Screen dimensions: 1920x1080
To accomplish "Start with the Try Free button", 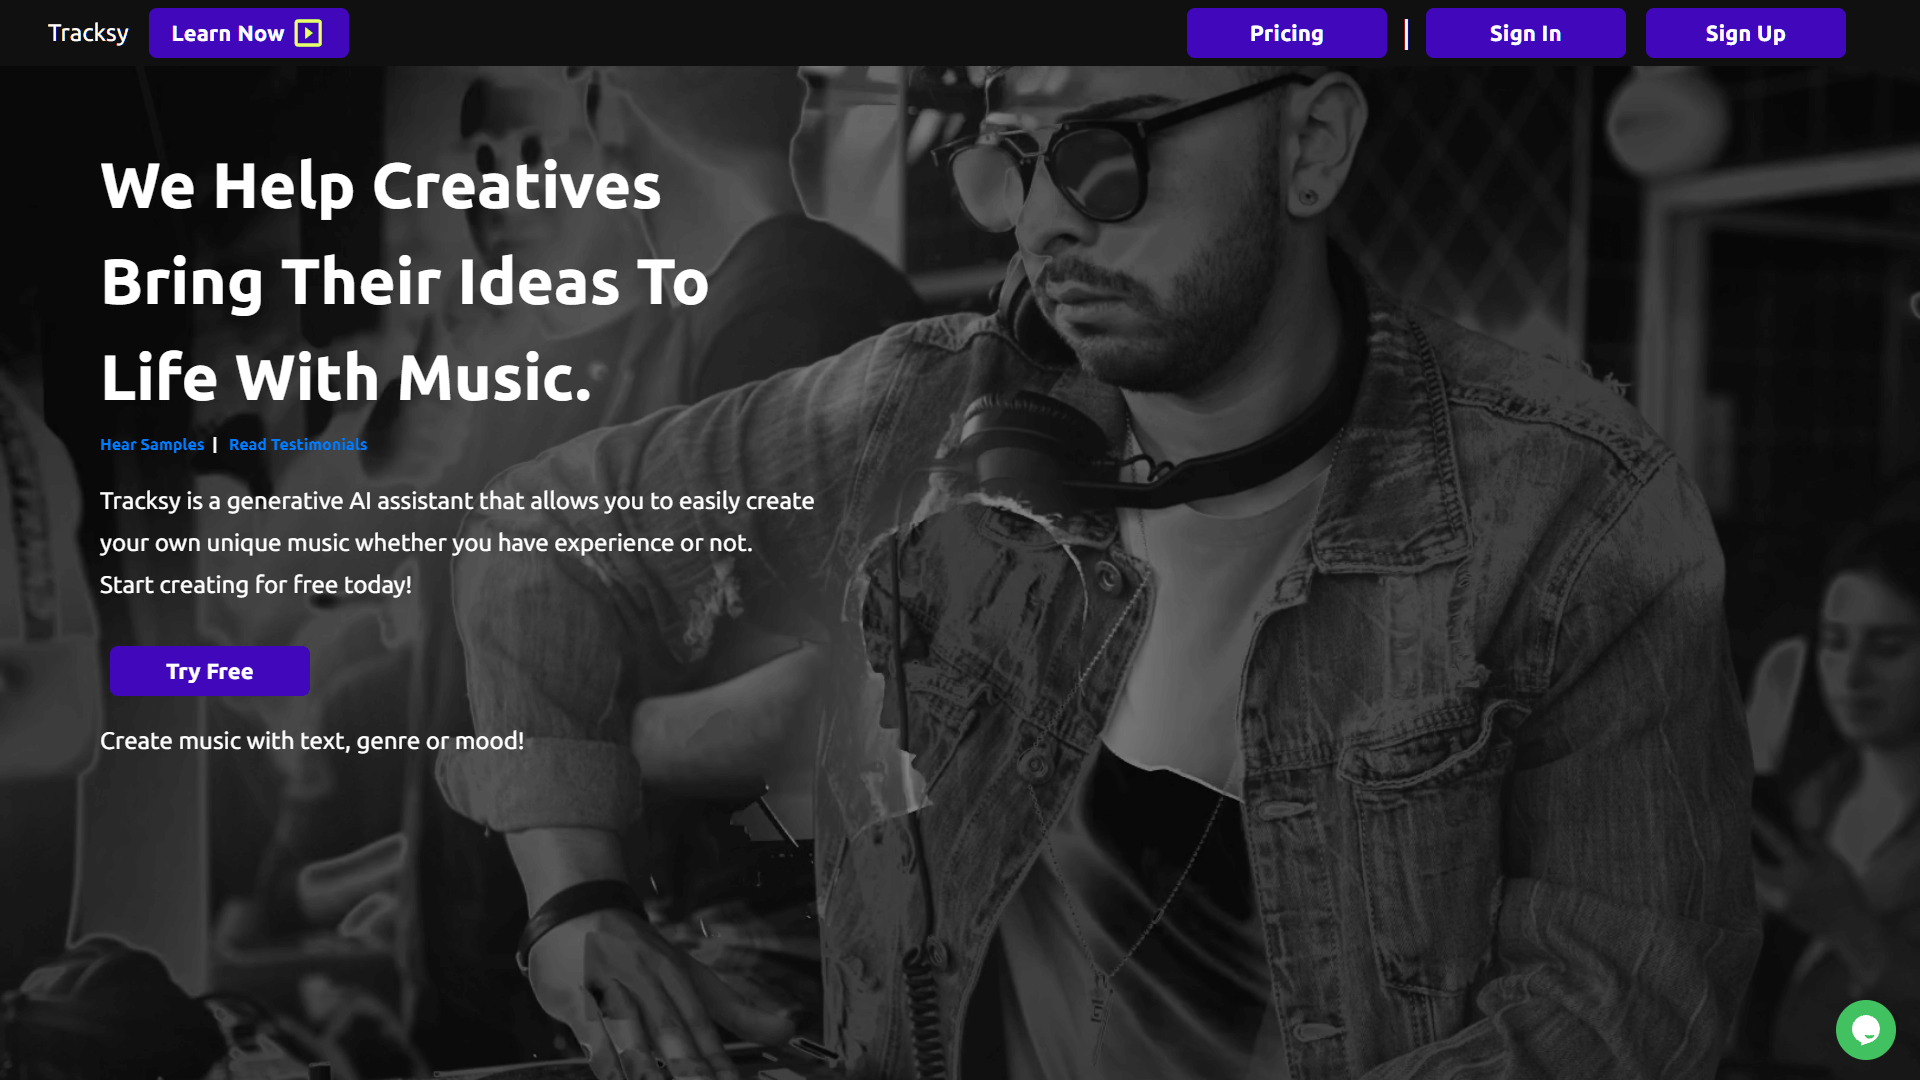I will (210, 671).
